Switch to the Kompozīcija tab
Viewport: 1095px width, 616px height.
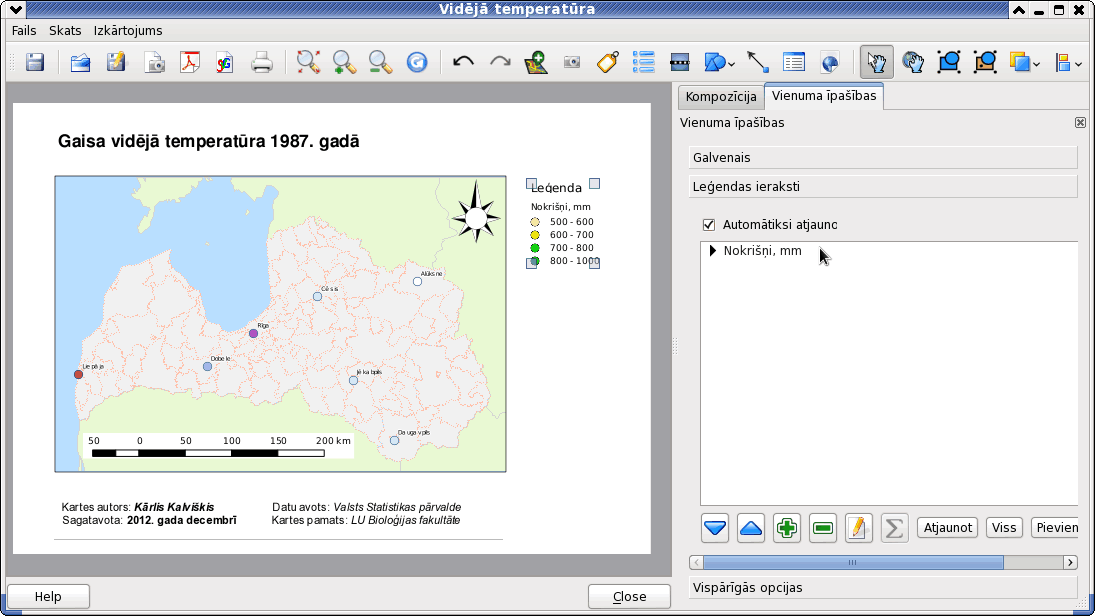[x=721, y=97]
